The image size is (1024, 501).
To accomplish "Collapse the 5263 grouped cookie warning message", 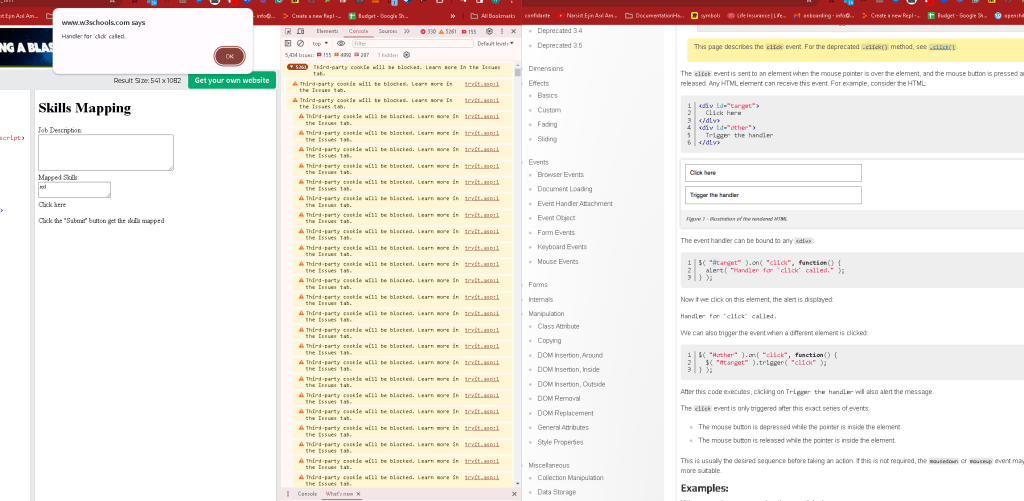I will [x=297, y=67].
